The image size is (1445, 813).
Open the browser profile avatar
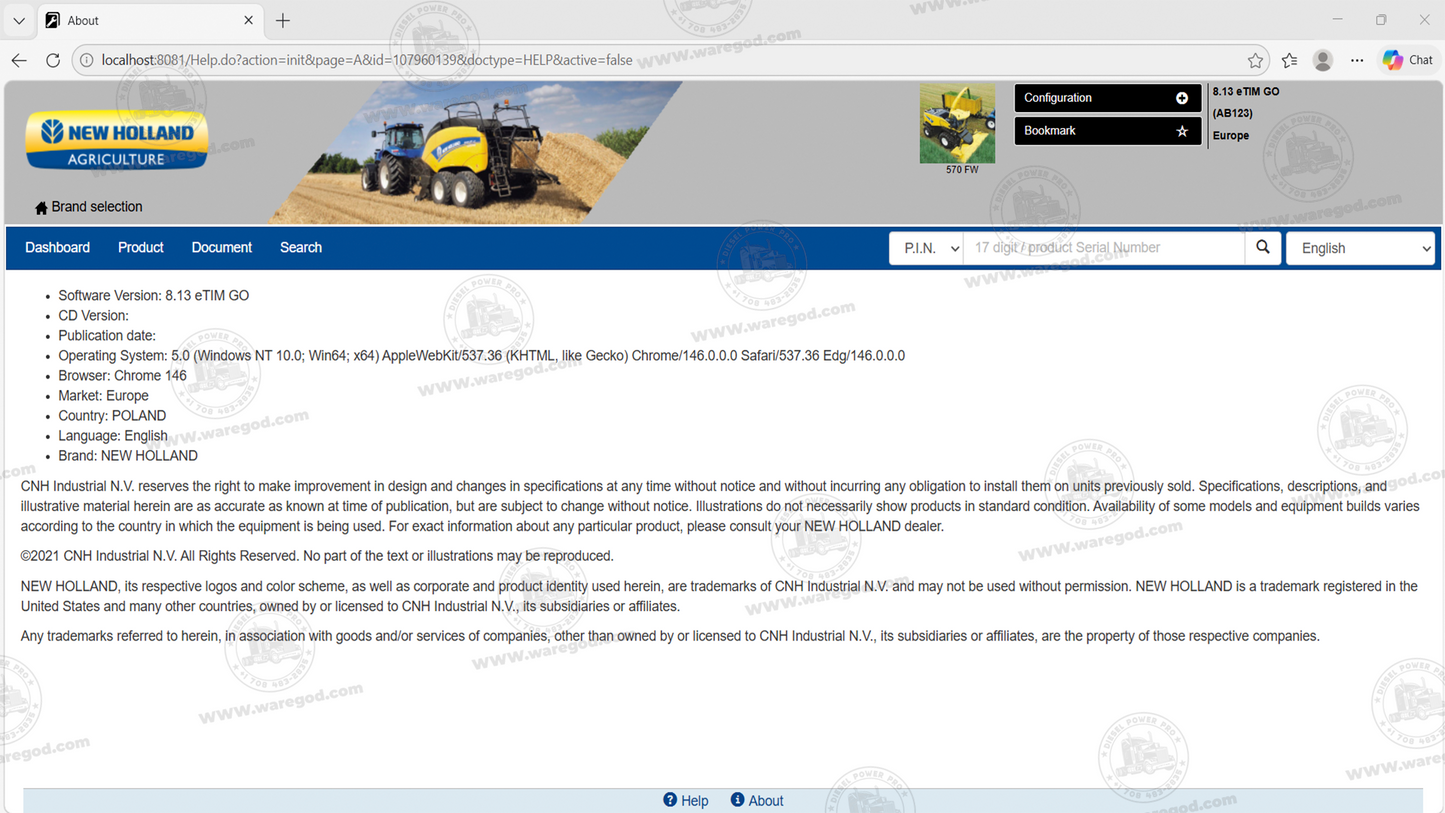[1323, 61]
